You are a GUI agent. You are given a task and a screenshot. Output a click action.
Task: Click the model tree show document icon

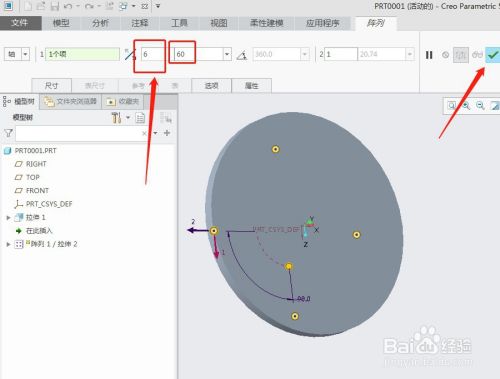[140, 117]
